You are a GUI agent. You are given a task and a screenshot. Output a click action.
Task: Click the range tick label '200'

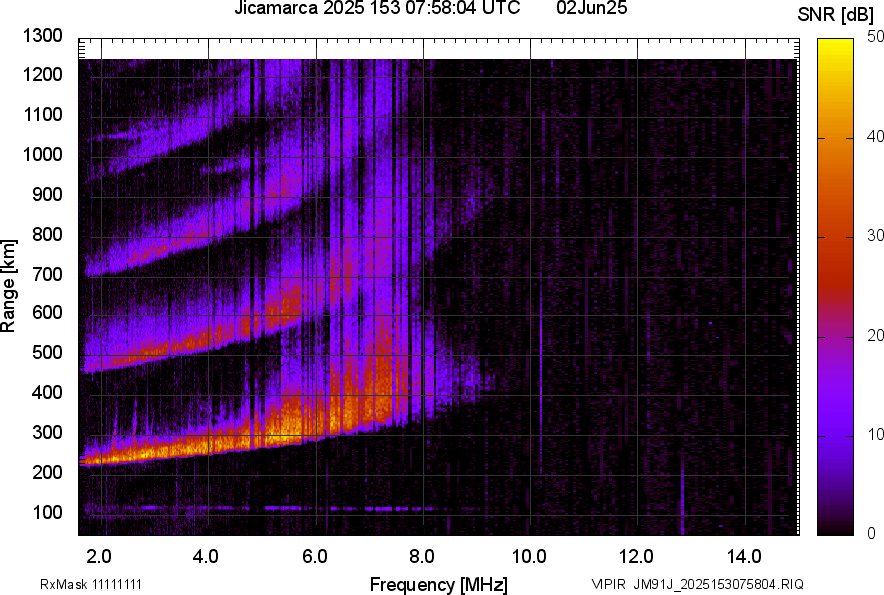click(47, 472)
